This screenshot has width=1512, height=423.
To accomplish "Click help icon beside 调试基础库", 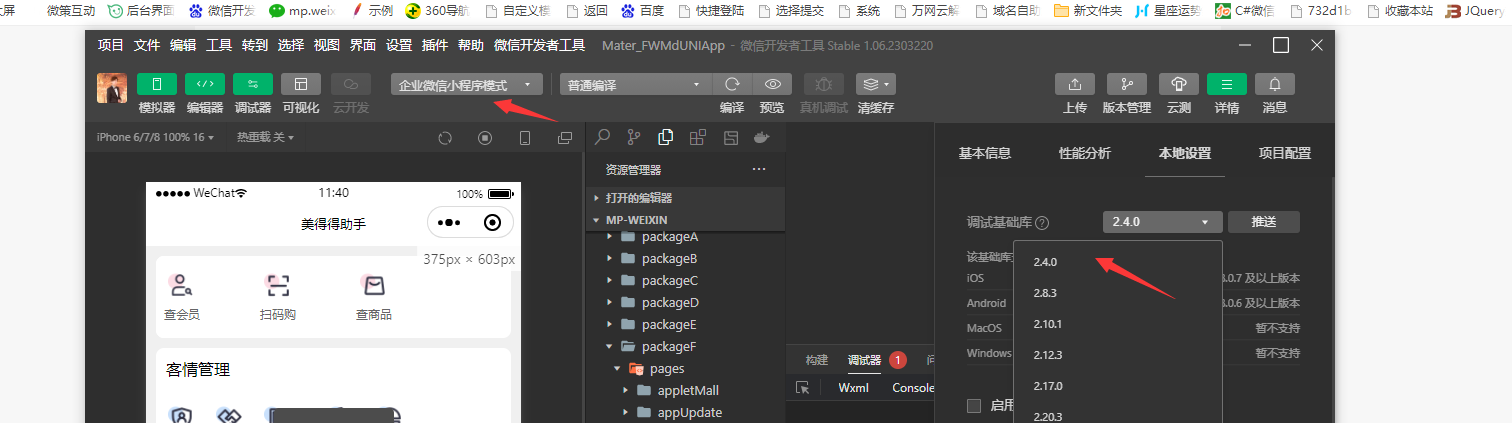I will tap(1043, 223).
